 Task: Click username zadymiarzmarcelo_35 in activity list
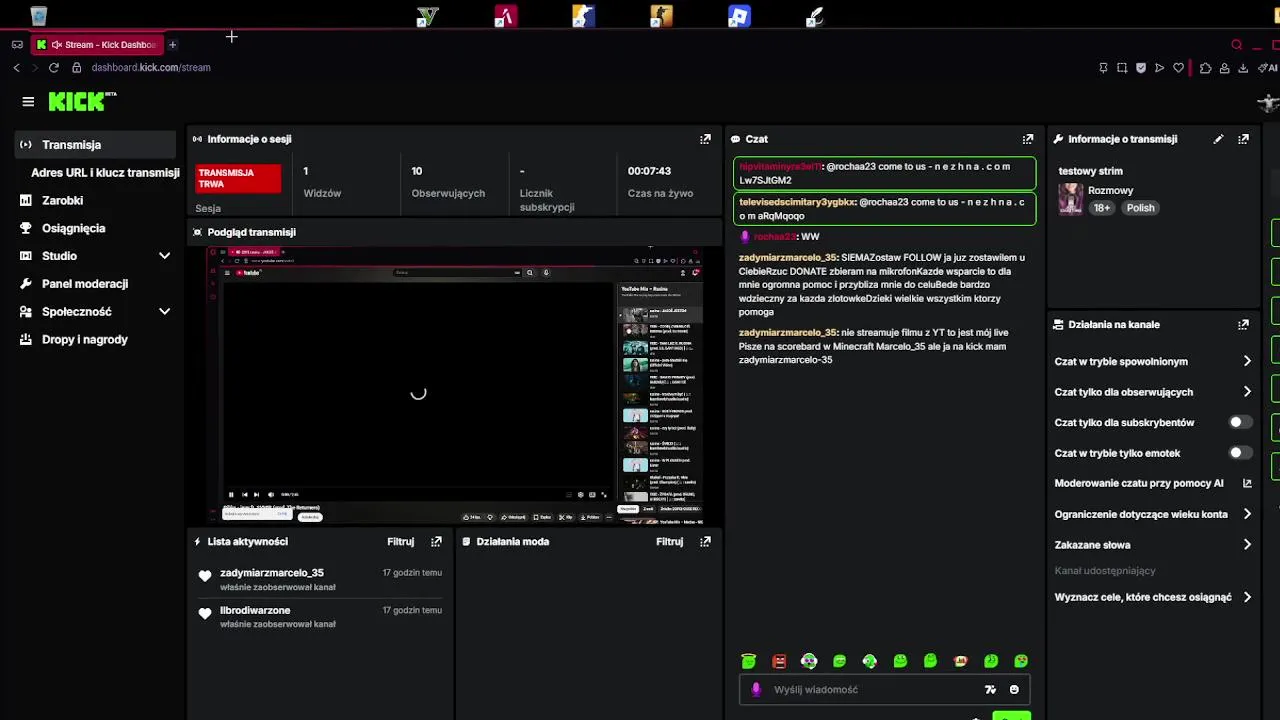pos(272,573)
